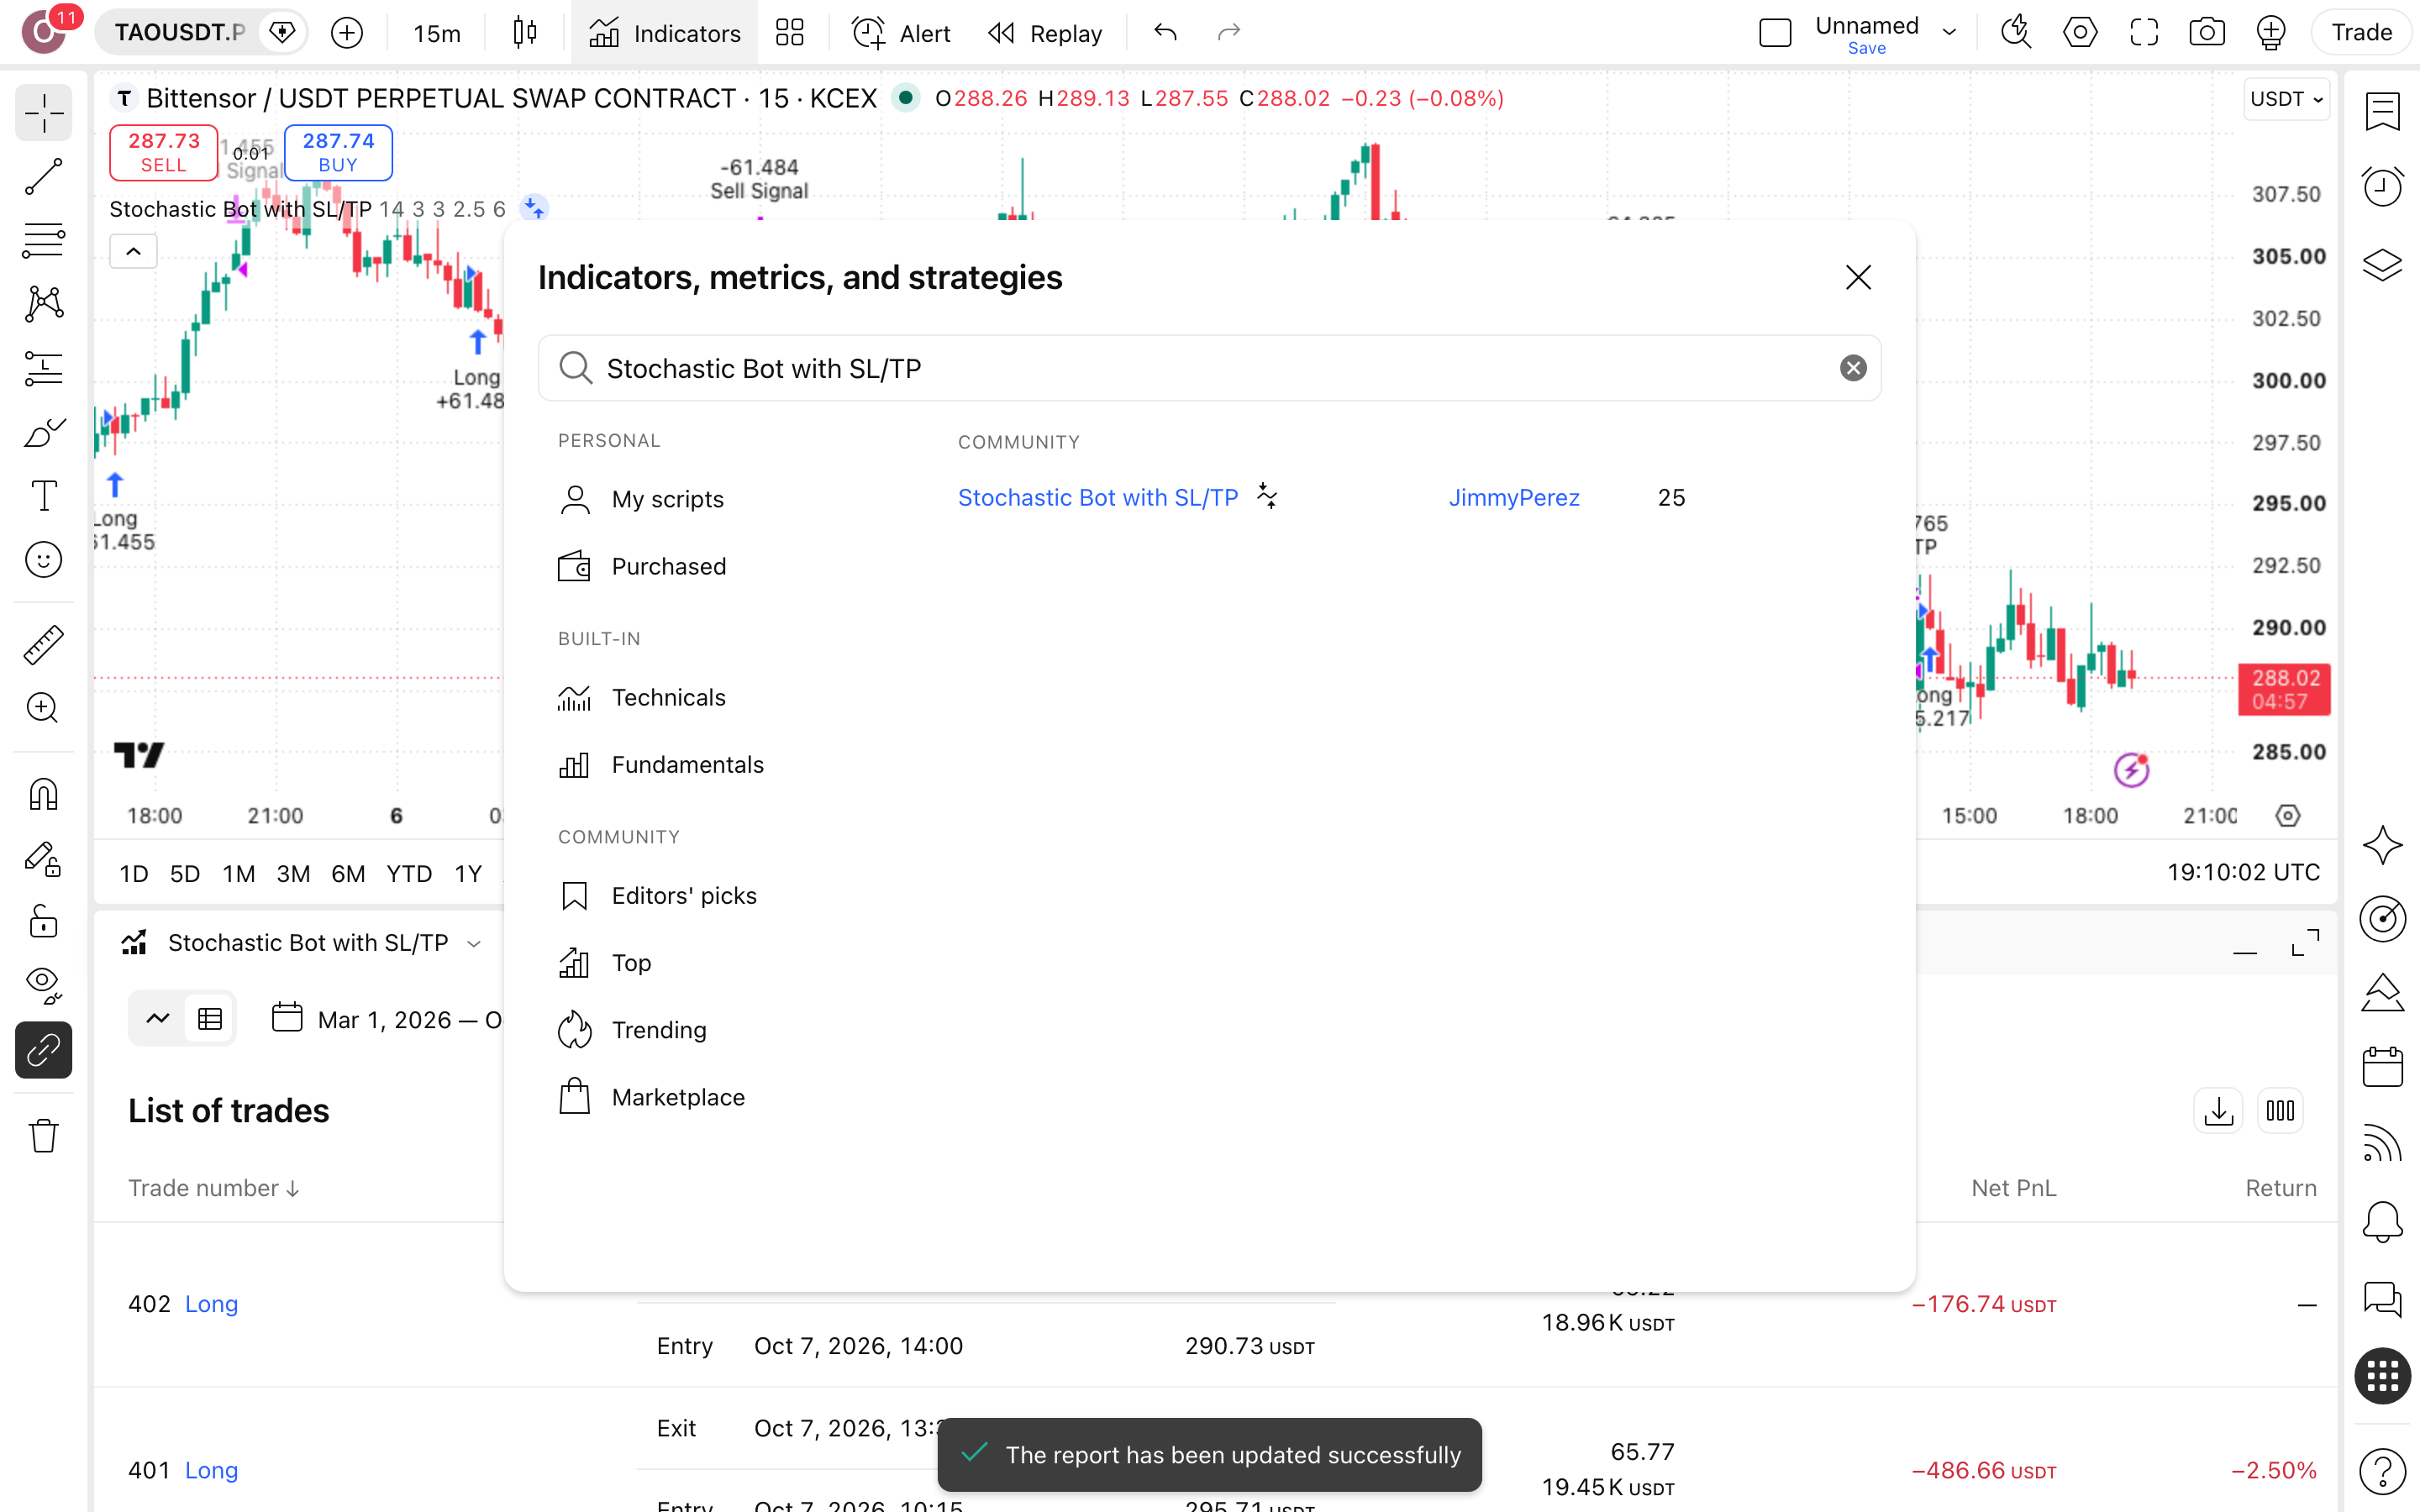
Task: Open the alerts clock panel
Action: [2382, 187]
